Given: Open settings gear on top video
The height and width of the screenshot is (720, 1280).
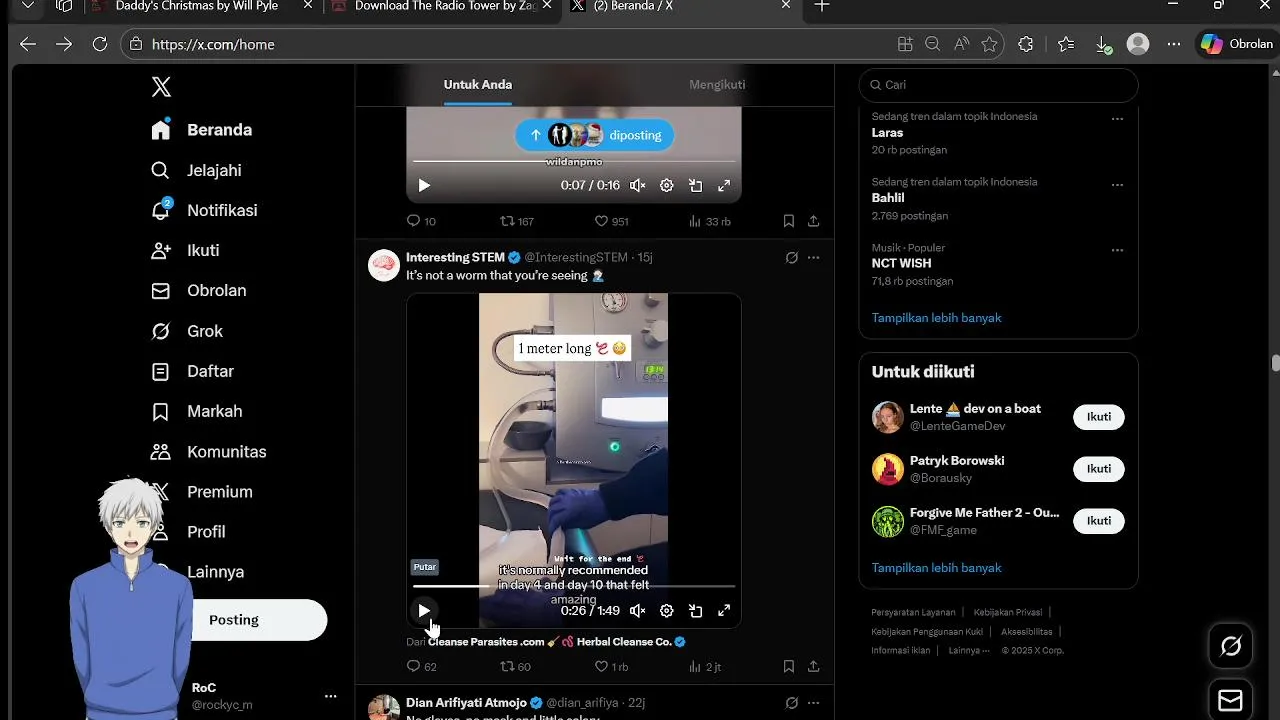Looking at the screenshot, I should [667, 185].
